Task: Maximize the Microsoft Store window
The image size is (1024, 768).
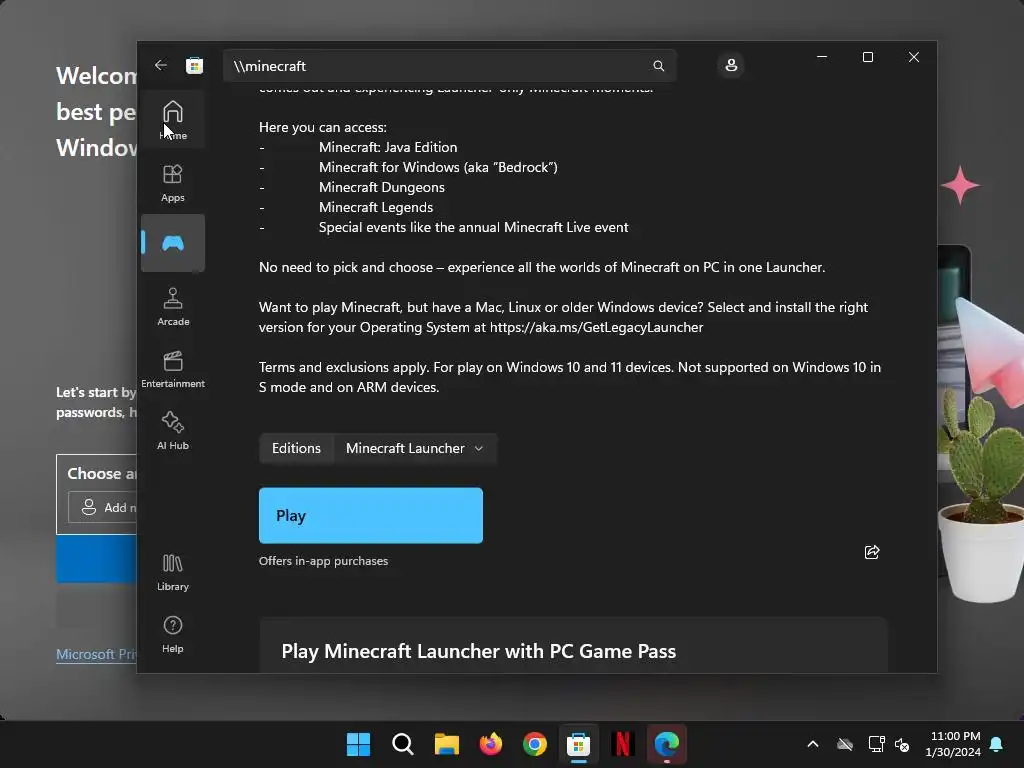Action: [868, 57]
